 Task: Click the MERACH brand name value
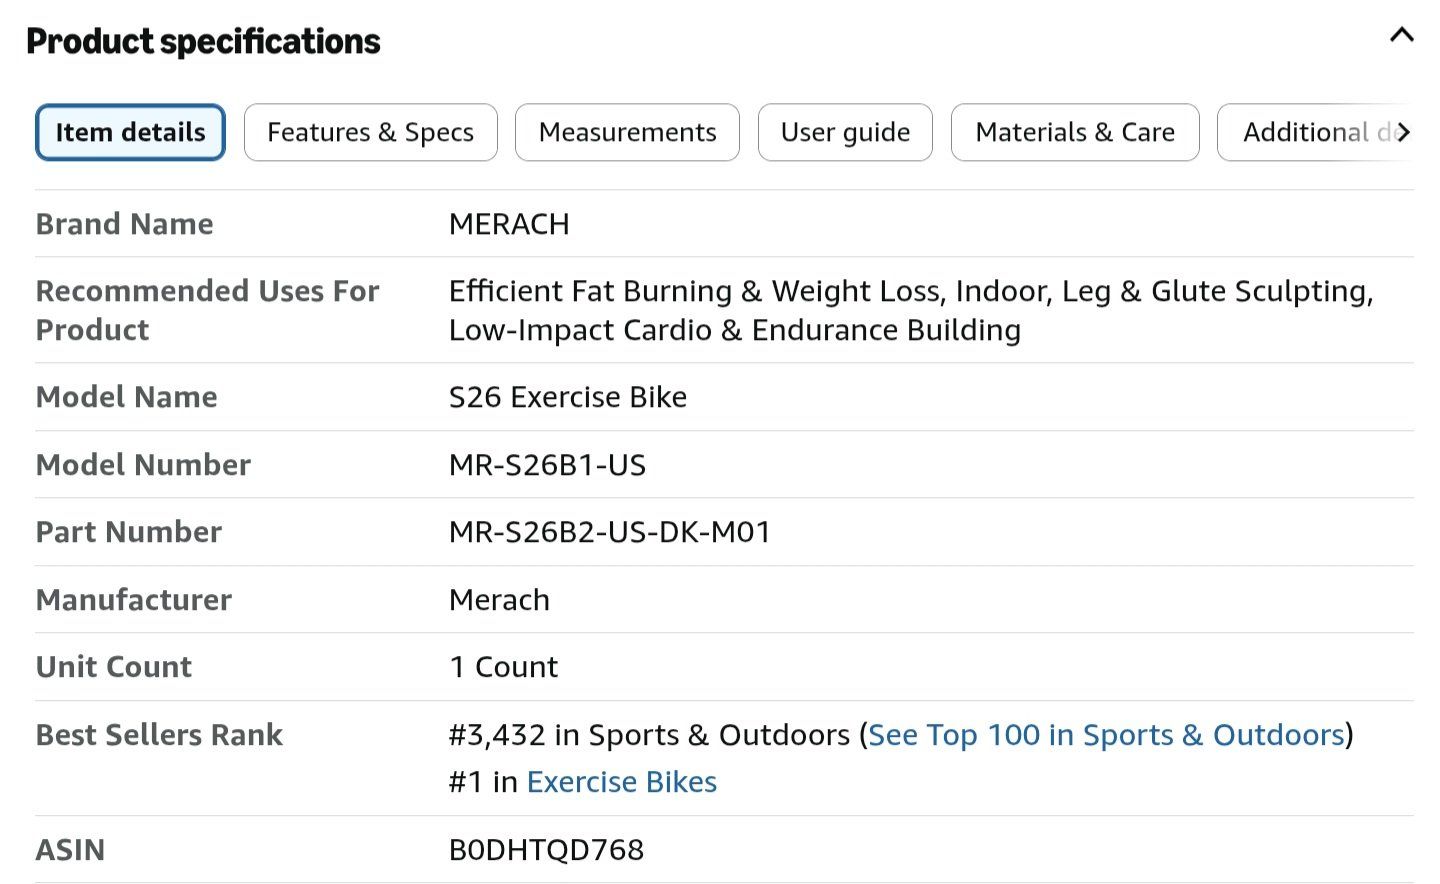coord(509,224)
